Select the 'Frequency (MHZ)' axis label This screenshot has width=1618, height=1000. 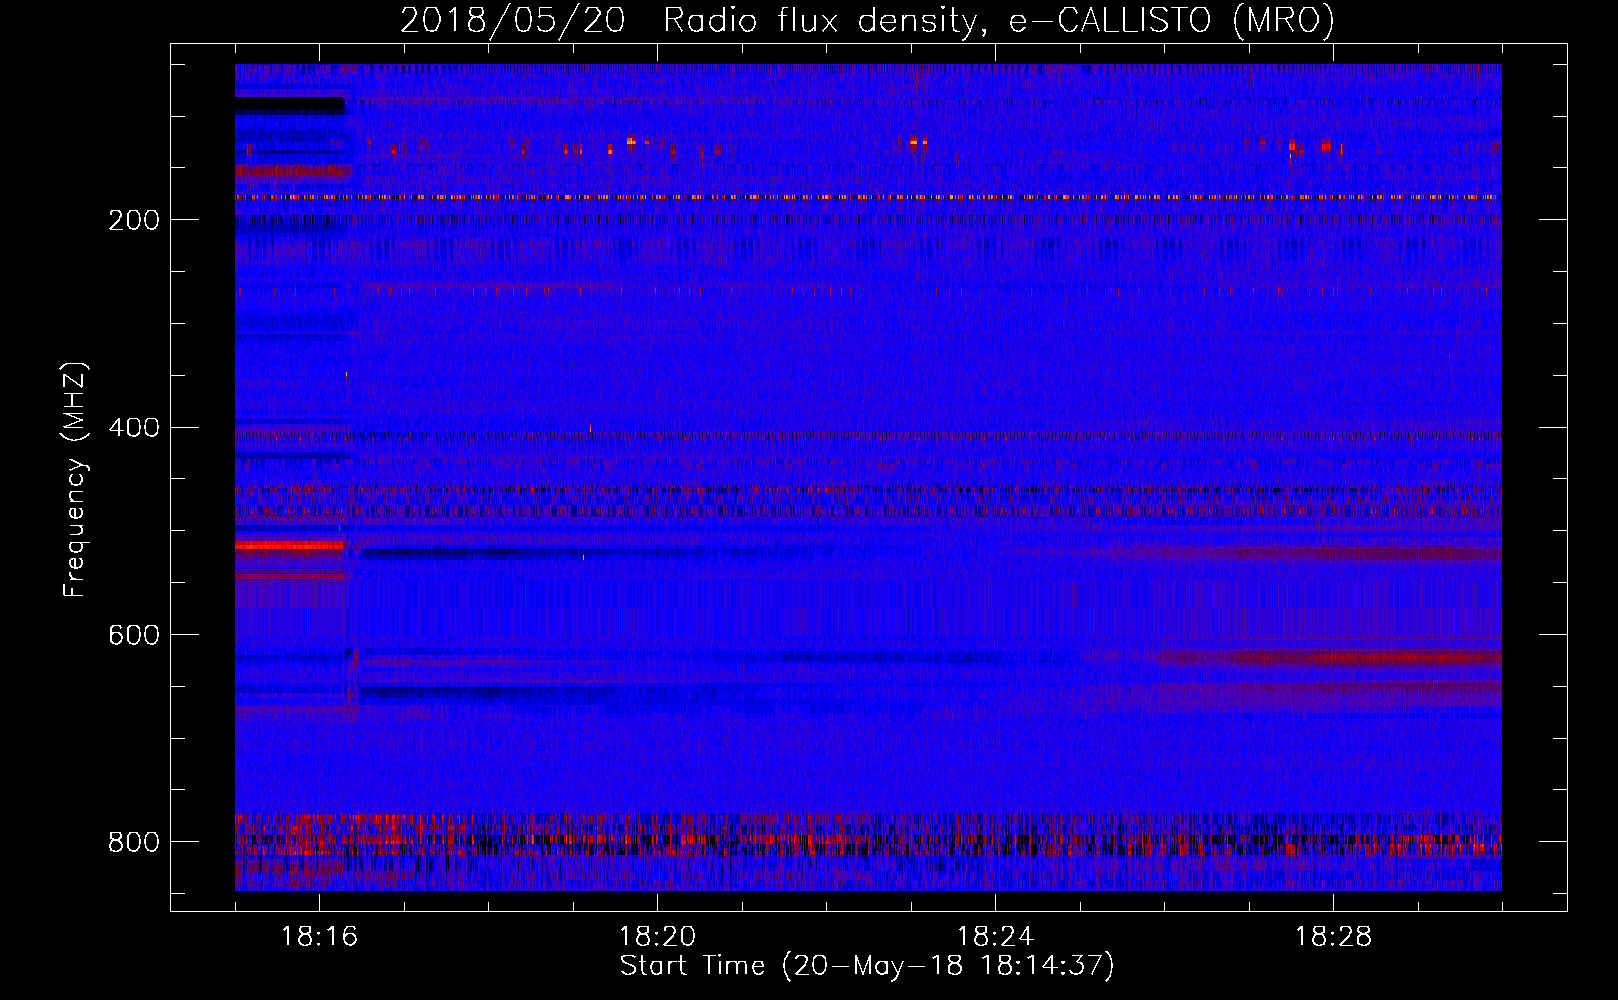[x=75, y=480]
